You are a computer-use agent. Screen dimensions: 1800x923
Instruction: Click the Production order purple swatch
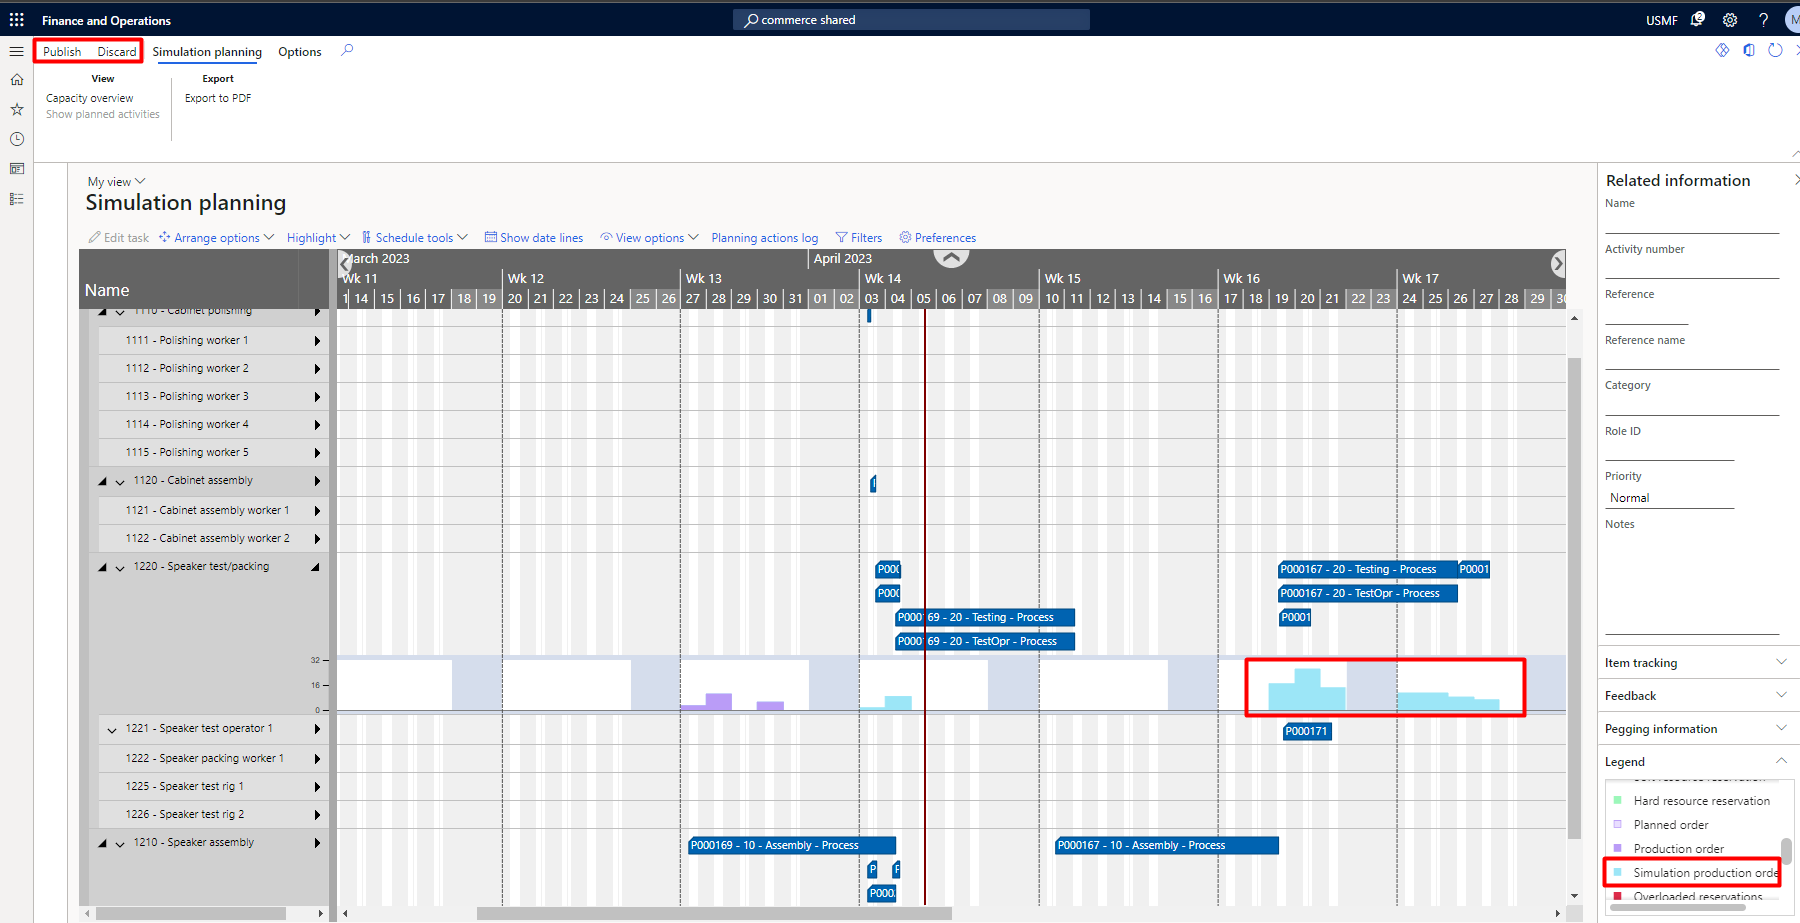[x=1618, y=848]
